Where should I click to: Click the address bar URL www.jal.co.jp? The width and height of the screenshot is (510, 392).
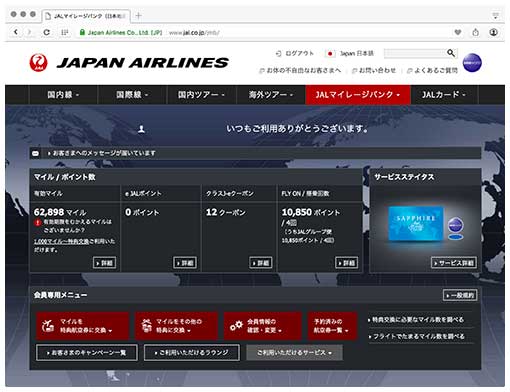point(194,33)
